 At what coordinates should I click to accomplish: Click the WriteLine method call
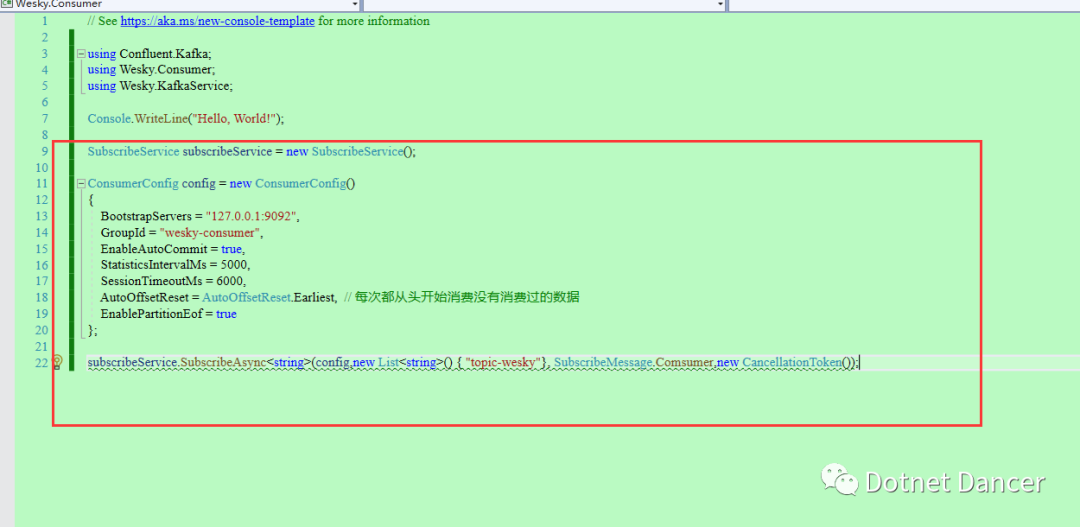[x=161, y=118]
